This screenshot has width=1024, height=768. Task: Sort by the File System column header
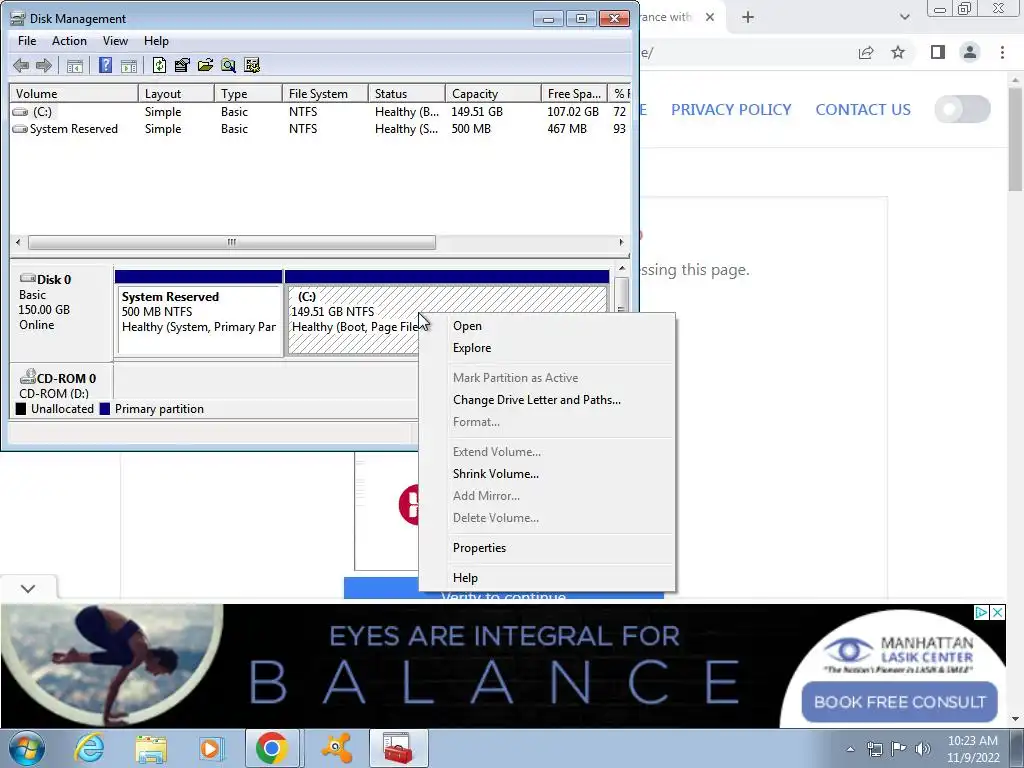click(x=325, y=93)
